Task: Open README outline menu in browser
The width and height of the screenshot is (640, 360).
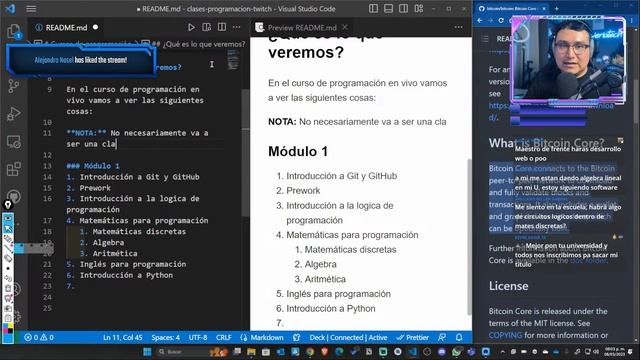Action: coord(484,39)
